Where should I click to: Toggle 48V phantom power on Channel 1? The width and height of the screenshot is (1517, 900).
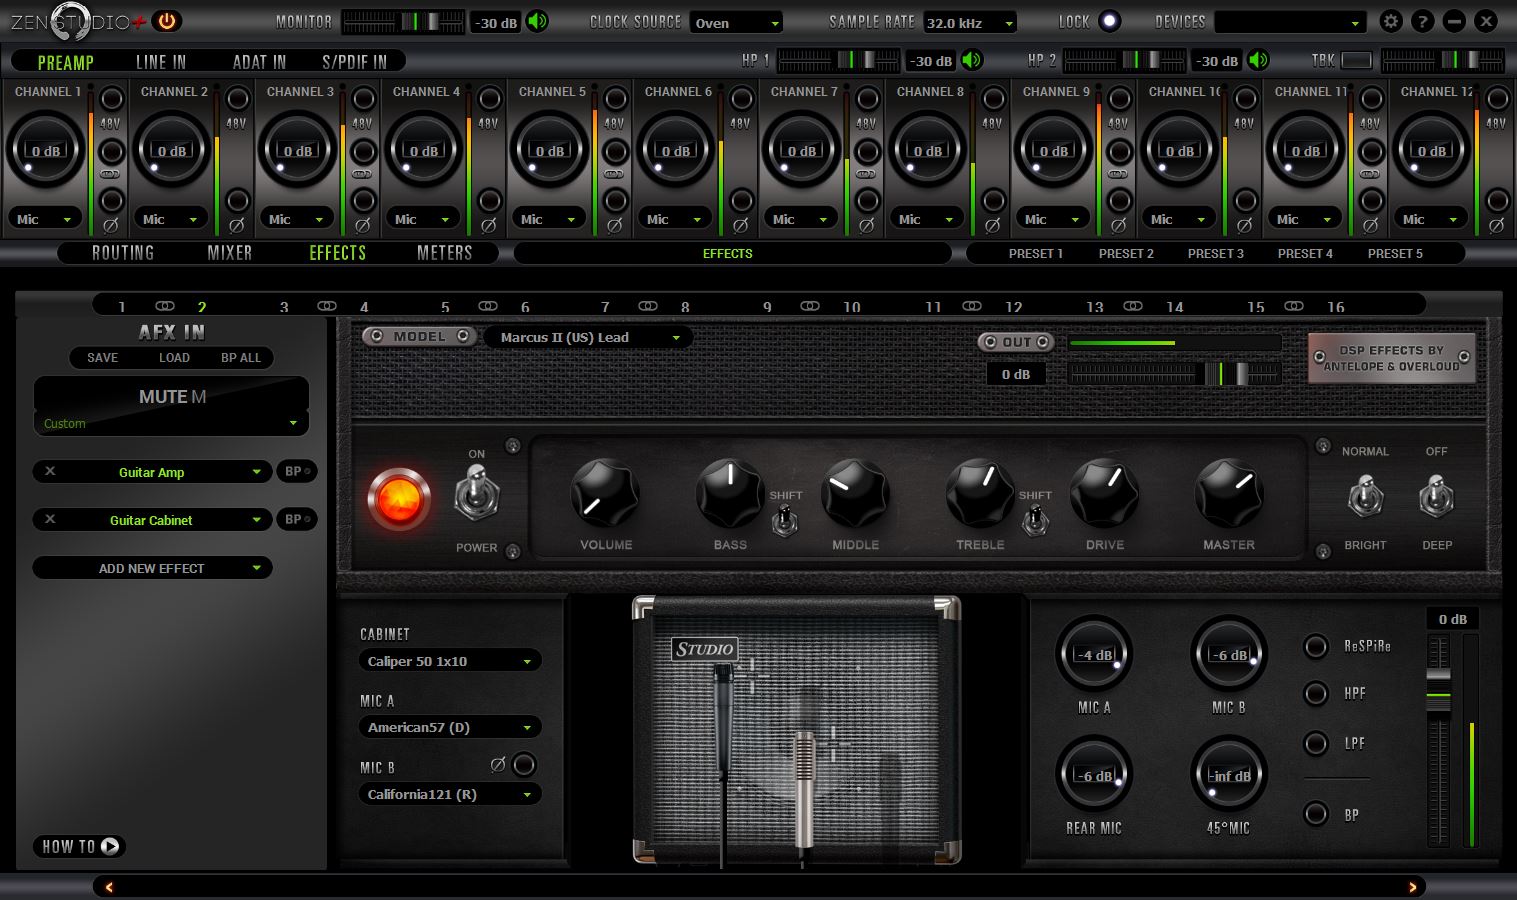point(112,99)
